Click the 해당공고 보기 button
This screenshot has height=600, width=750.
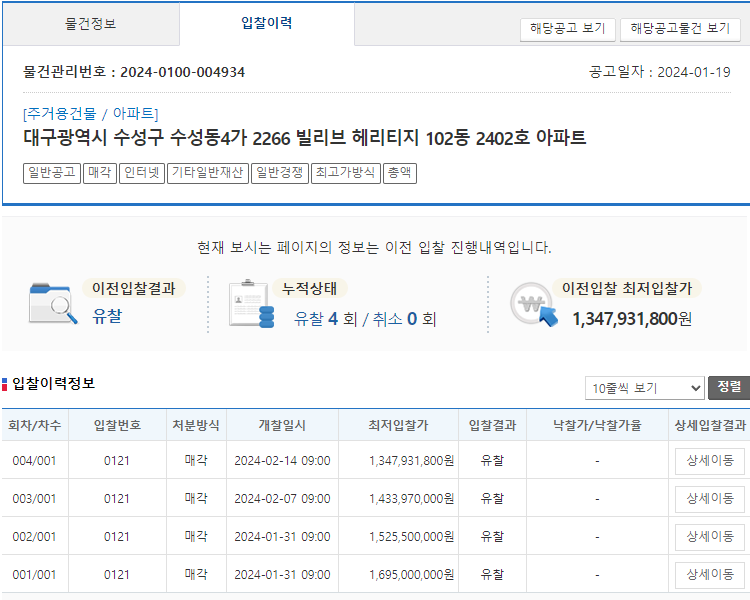click(567, 29)
